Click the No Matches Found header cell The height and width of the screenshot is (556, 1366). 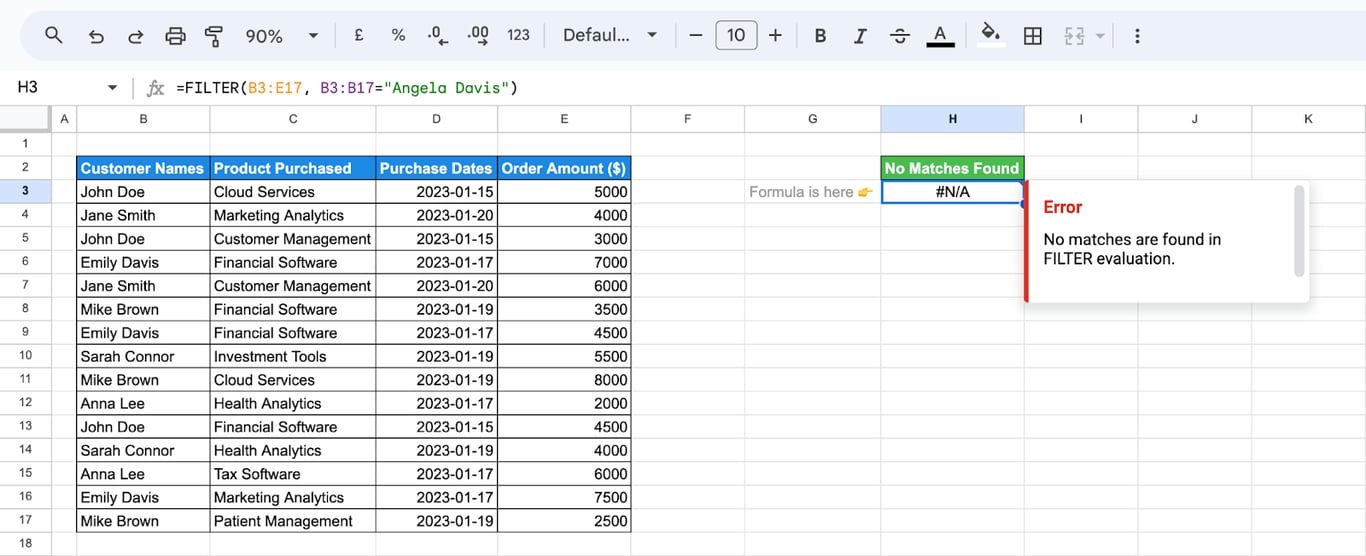(952, 168)
